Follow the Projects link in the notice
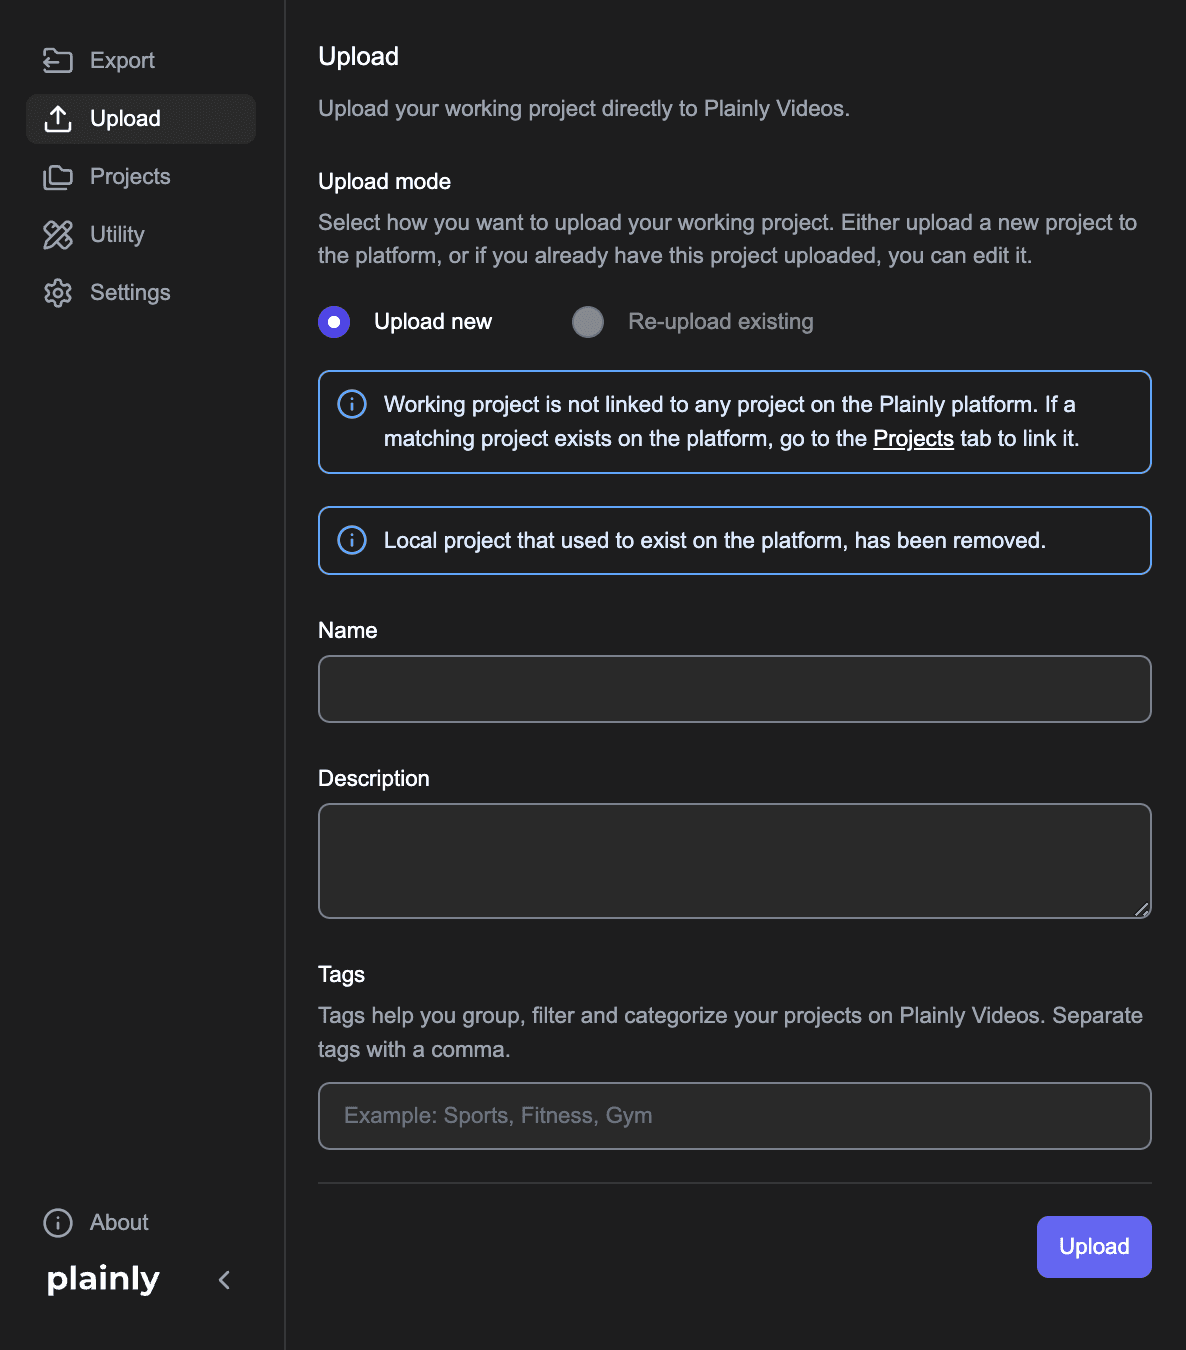The width and height of the screenshot is (1186, 1350). point(913,439)
